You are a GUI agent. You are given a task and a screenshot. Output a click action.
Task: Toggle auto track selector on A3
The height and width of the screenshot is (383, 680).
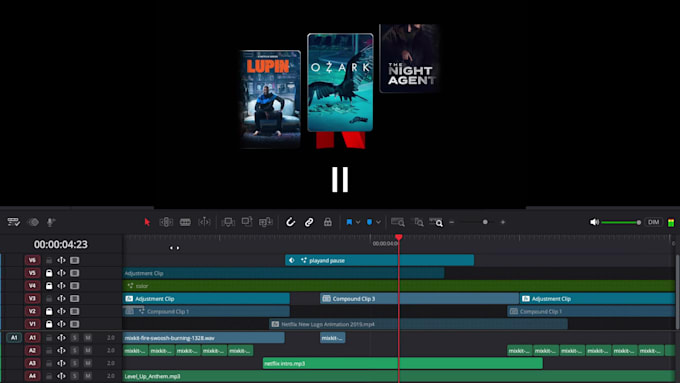62,363
